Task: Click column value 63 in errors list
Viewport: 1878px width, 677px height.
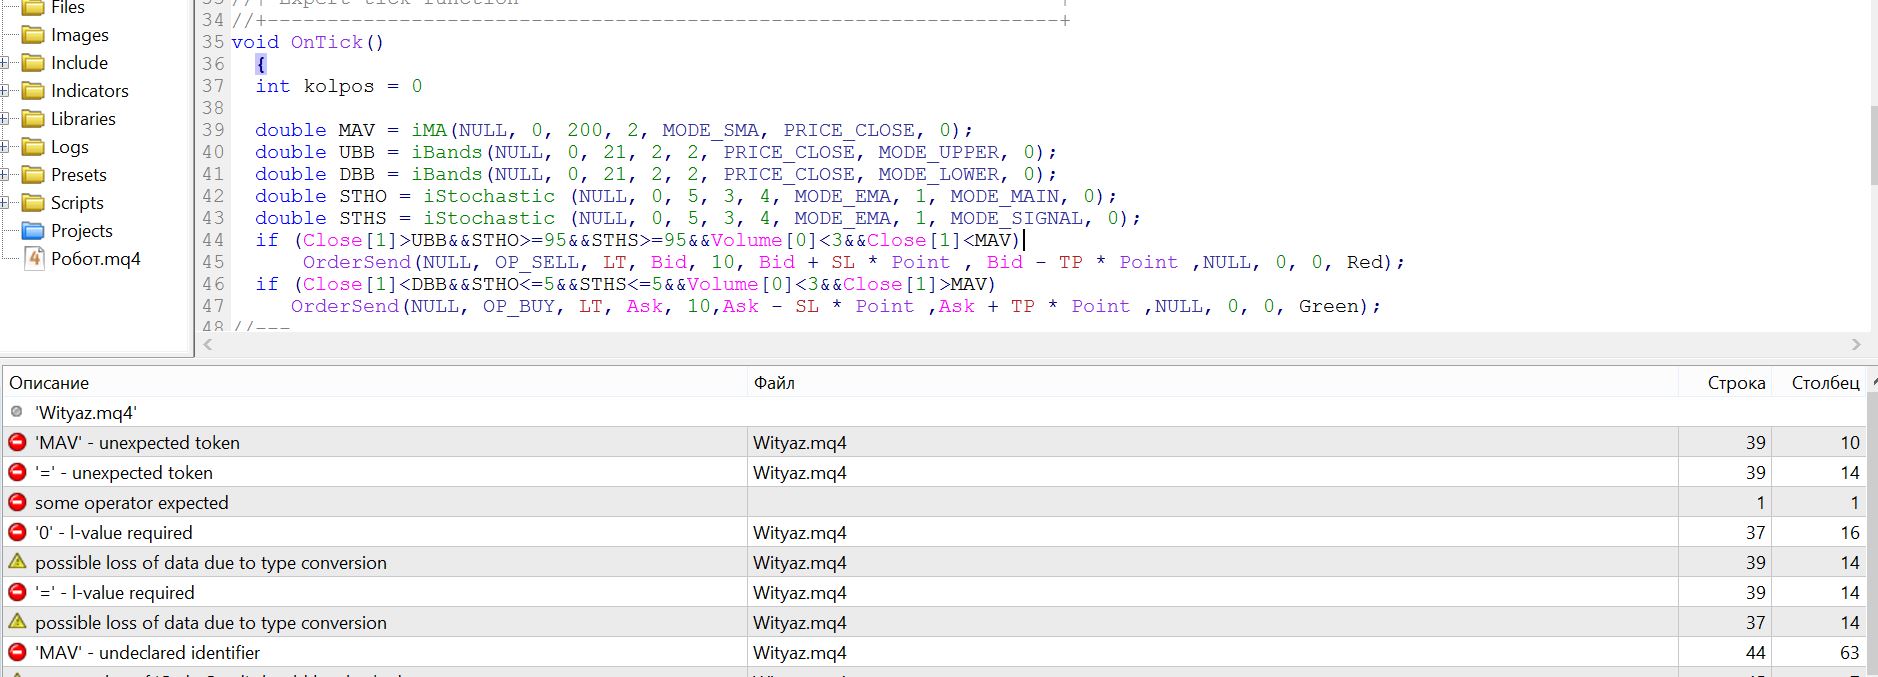Action: [x=1849, y=653]
